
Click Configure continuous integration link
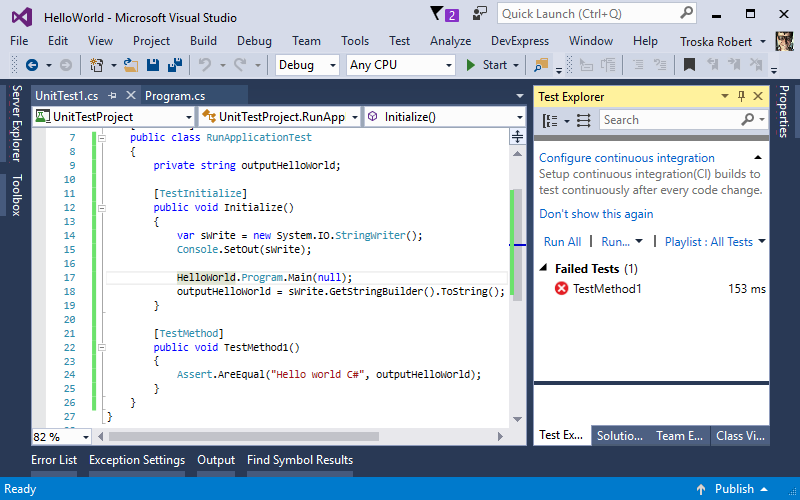(x=627, y=158)
